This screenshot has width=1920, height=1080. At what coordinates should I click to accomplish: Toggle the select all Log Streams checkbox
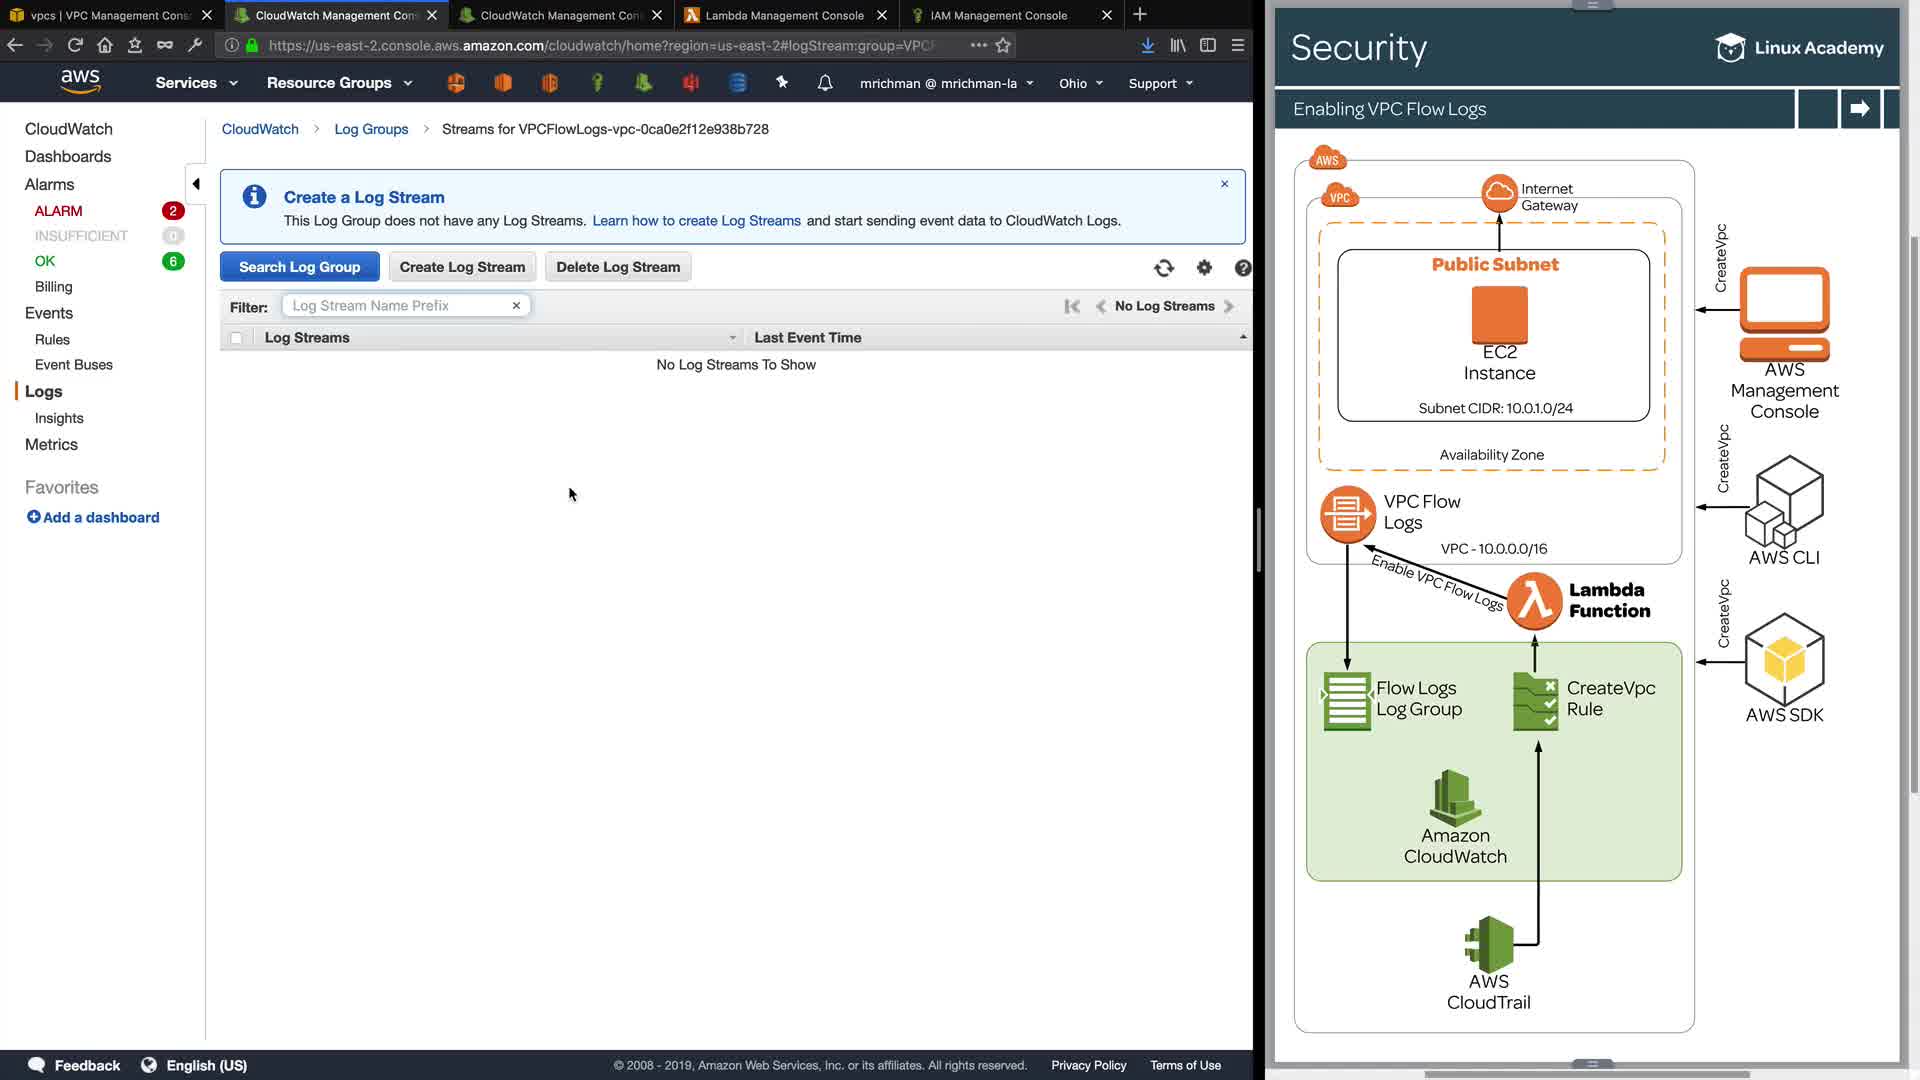point(236,338)
